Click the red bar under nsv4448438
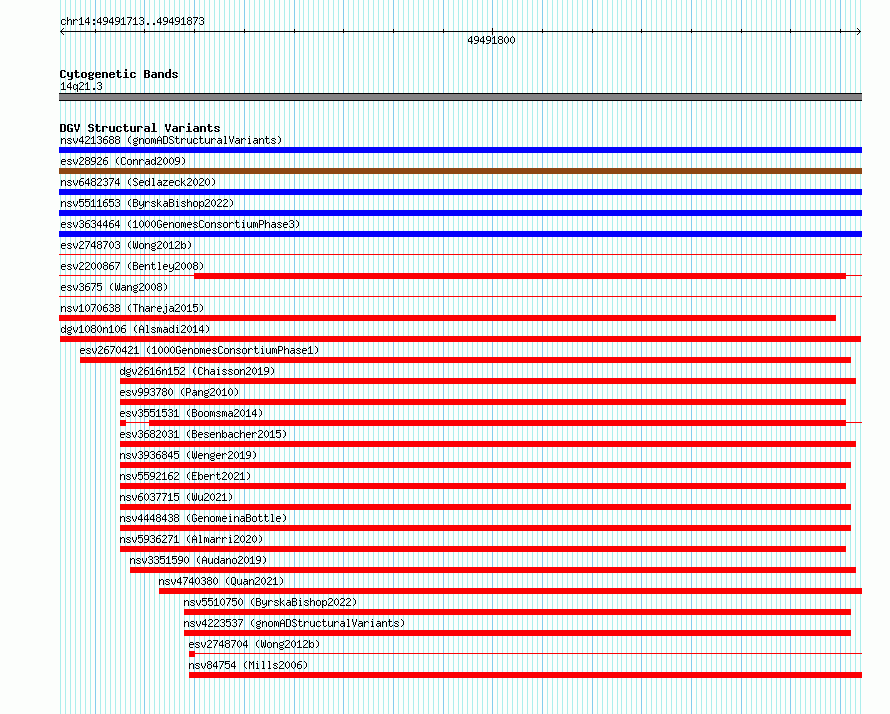 [485, 528]
